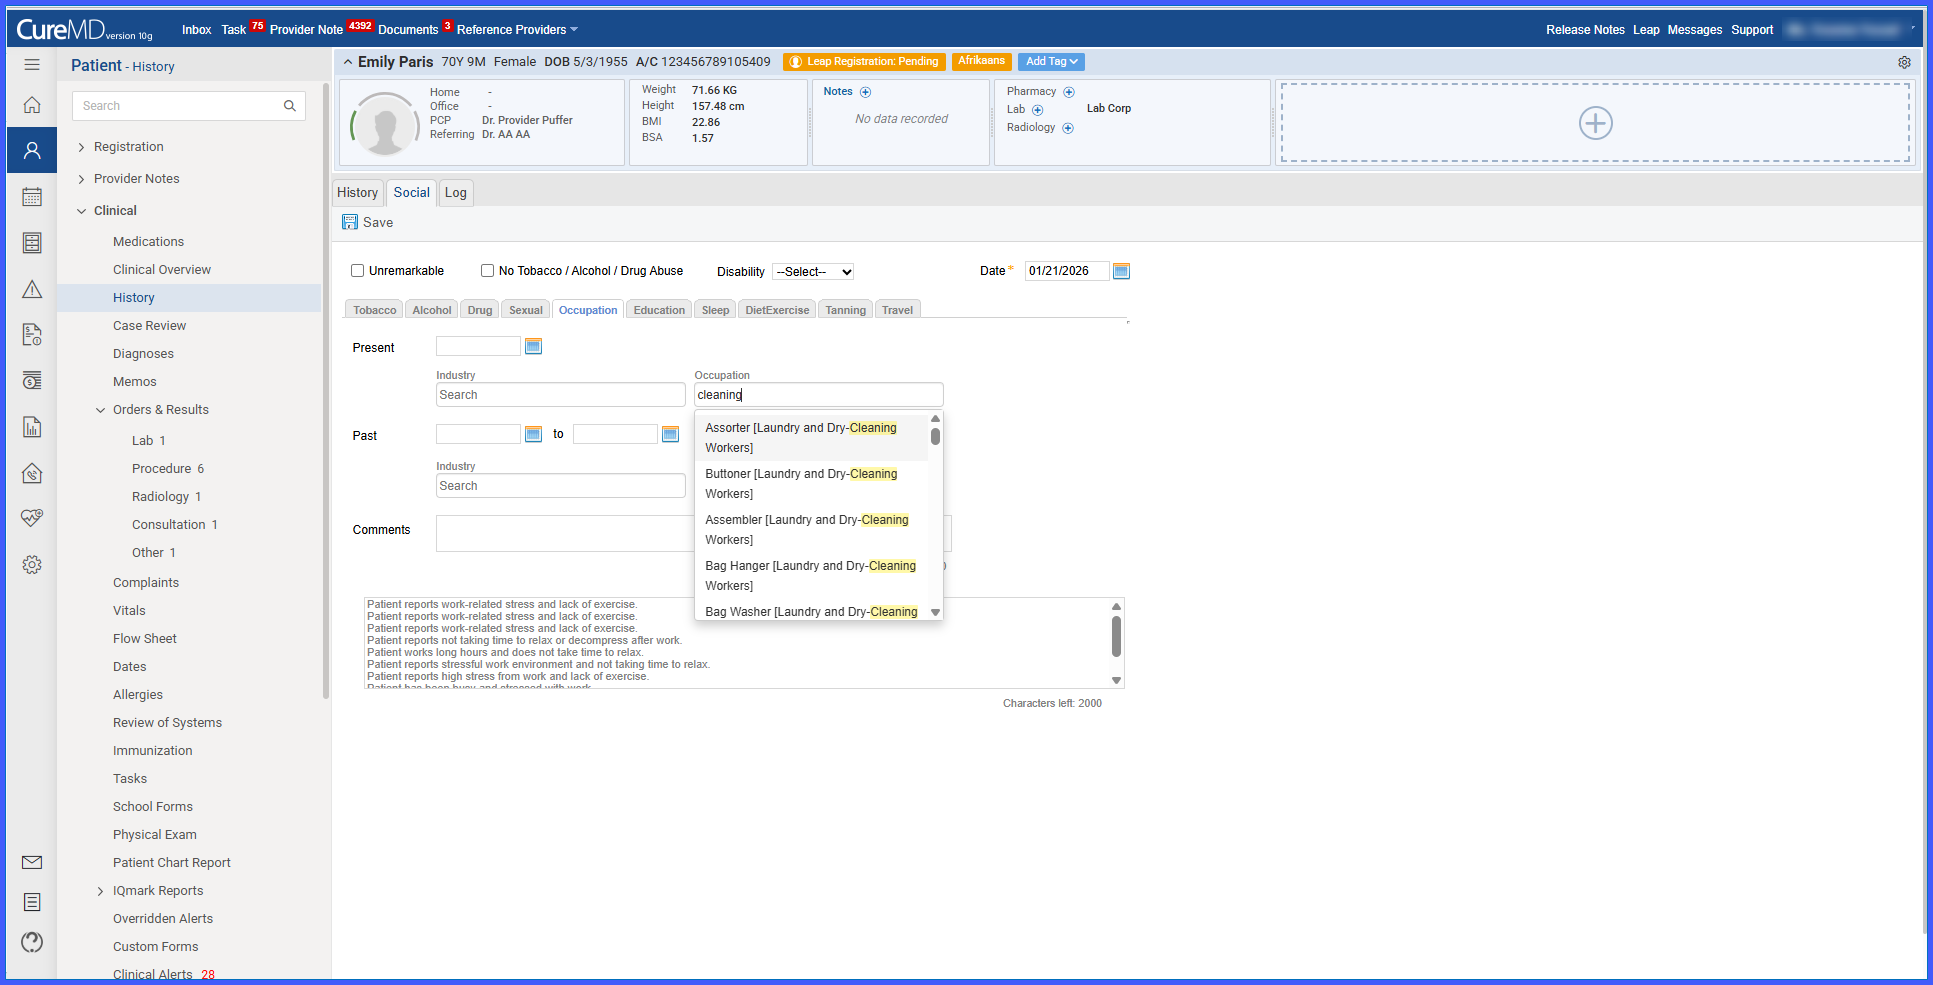
Task: Collapse the Orders & Results section
Action: (x=100, y=410)
